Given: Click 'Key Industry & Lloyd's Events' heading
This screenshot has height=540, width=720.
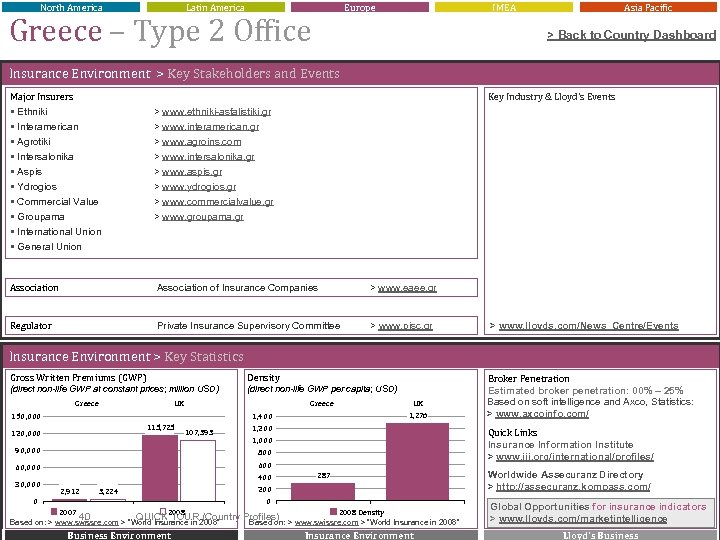Looking at the screenshot, I should [551, 97].
